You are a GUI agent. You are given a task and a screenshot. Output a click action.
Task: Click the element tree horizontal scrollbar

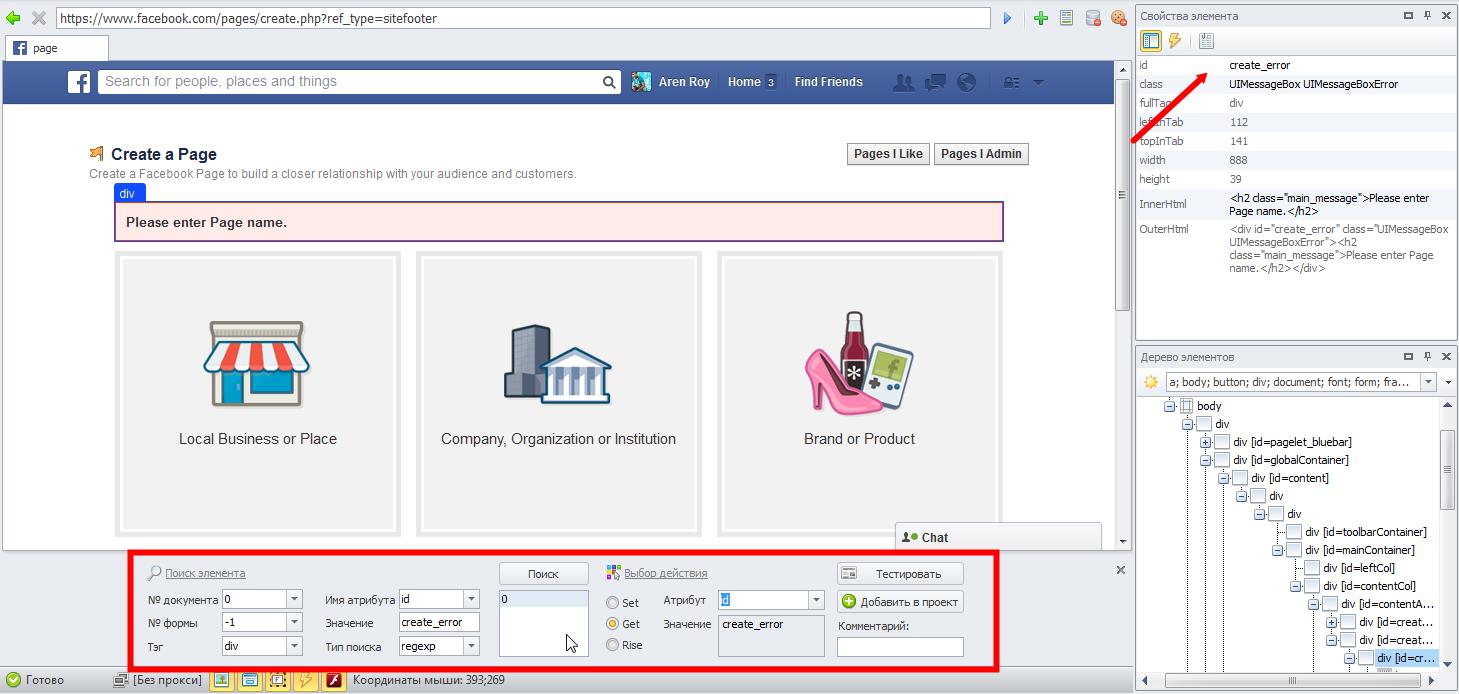pyautogui.click(x=1293, y=681)
